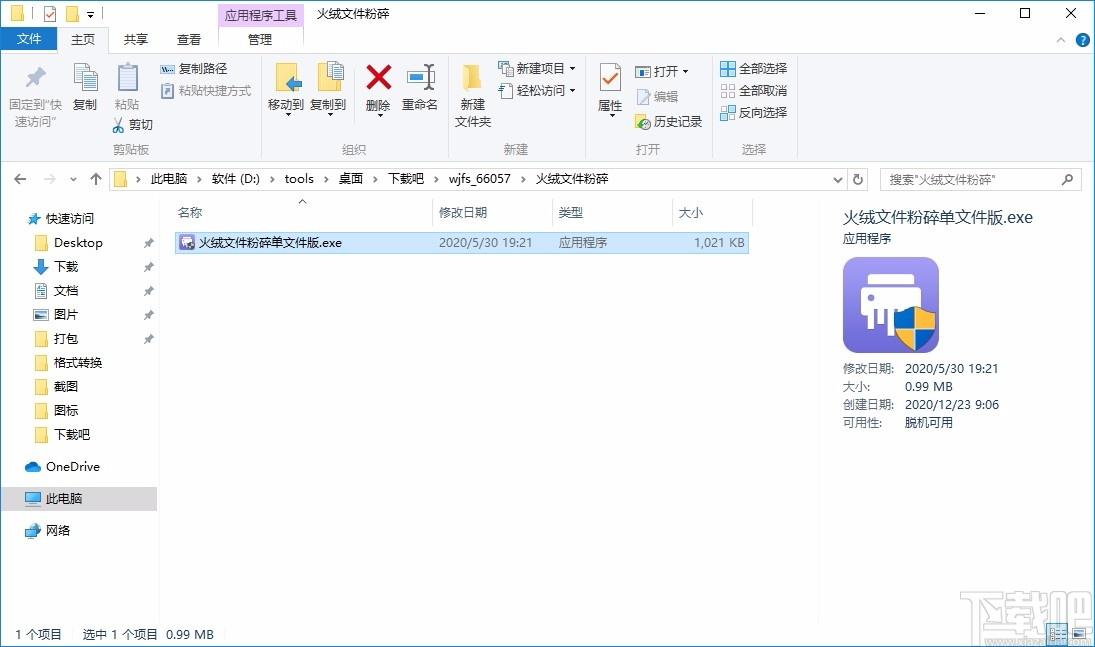Click the Properties checkmark icon
This screenshot has height=647, width=1095.
pyautogui.click(x=610, y=78)
